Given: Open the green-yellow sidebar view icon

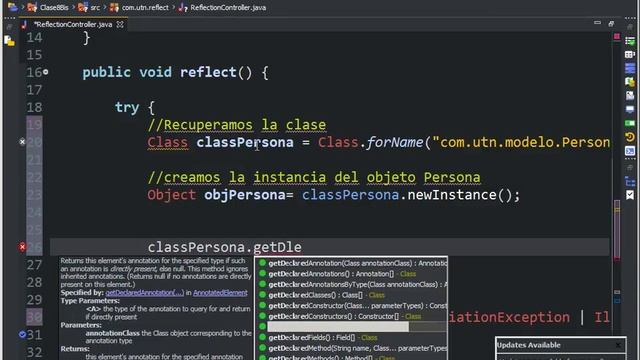Looking at the screenshot, I should pyautogui.click(x=630, y=82).
